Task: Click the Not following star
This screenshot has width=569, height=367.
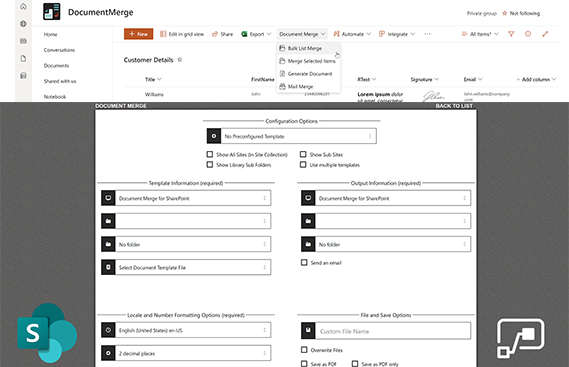Action: coord(504,13)
